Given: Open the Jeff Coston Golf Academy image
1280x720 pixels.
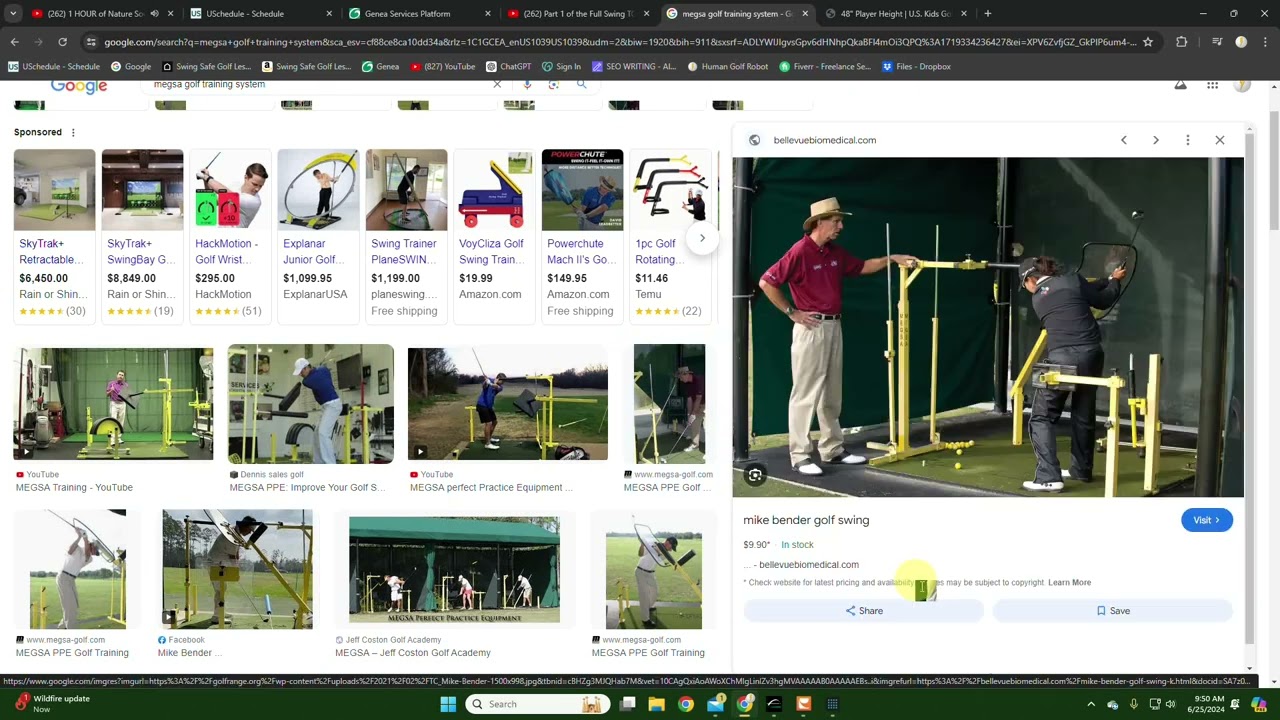Looking at the screenshot, I should [x=454, y=570].
